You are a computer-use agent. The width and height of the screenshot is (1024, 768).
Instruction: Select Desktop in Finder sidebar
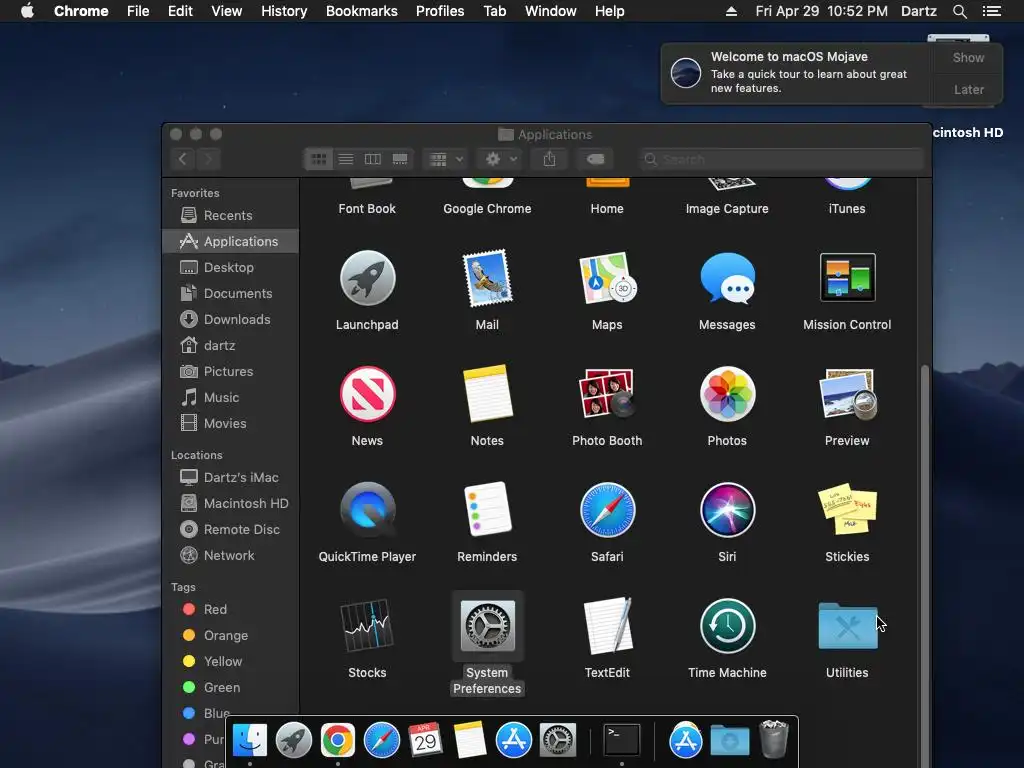pyautogui.click(x=230, y=267)
